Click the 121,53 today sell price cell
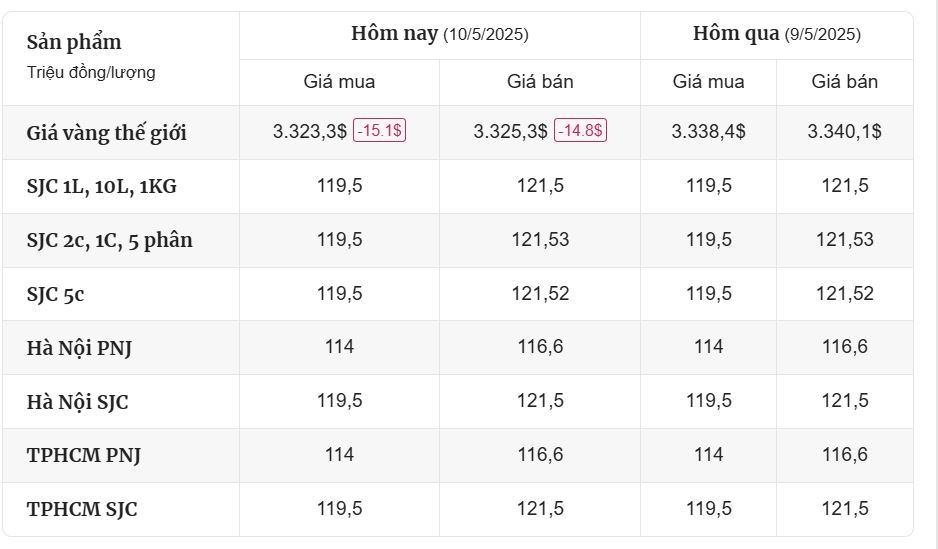Image resolution: width=938 pixels, height=549 pixels. [540, 240]
